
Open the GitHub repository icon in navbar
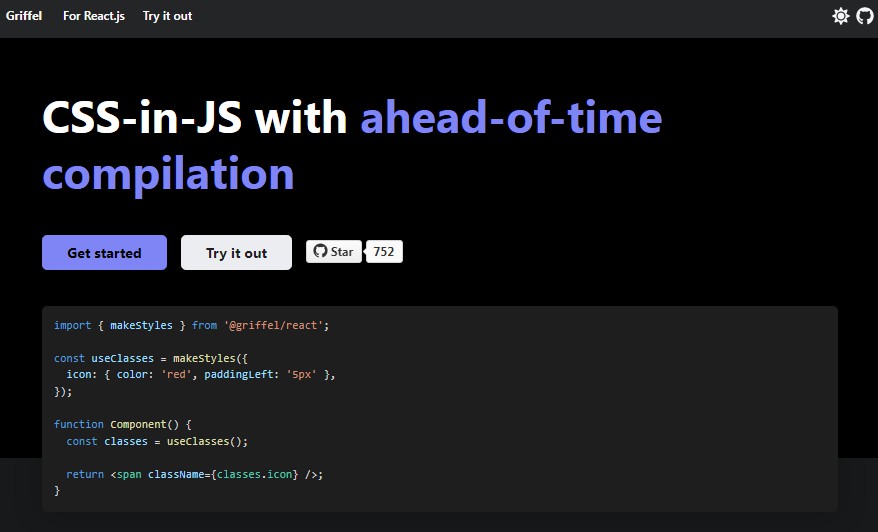(865, 16)
